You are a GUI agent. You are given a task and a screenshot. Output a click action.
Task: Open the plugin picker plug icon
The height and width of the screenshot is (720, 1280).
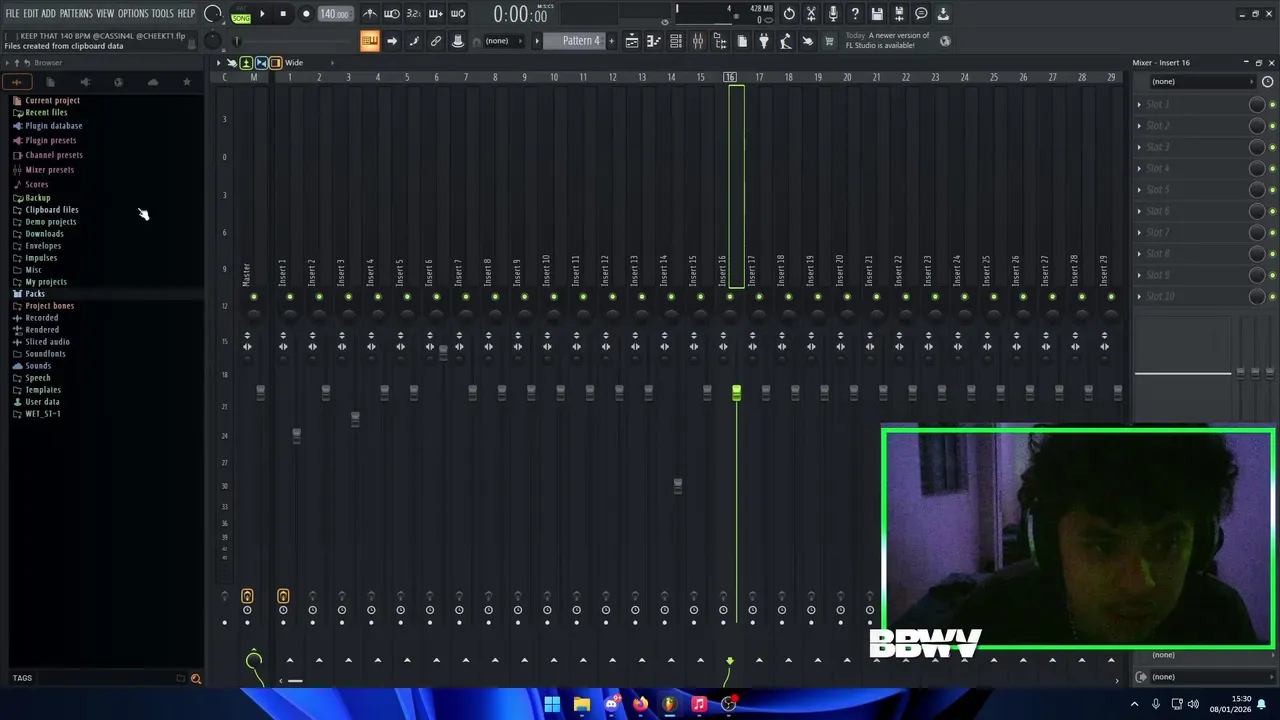(x=763, y=41)
